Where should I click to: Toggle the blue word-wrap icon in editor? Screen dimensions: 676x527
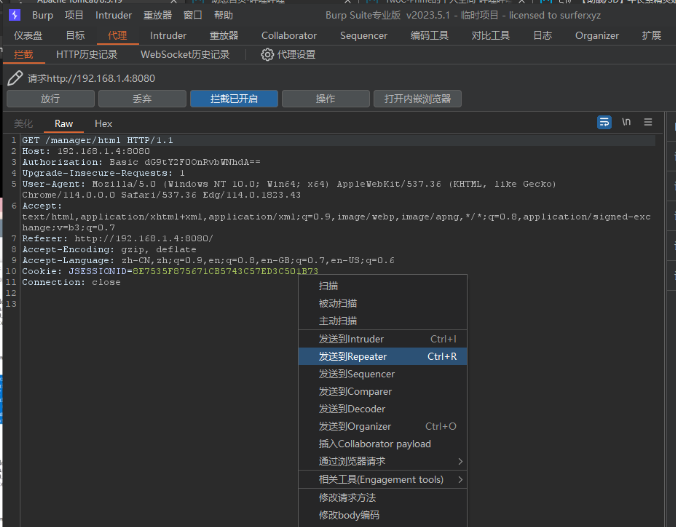[604, 122]
